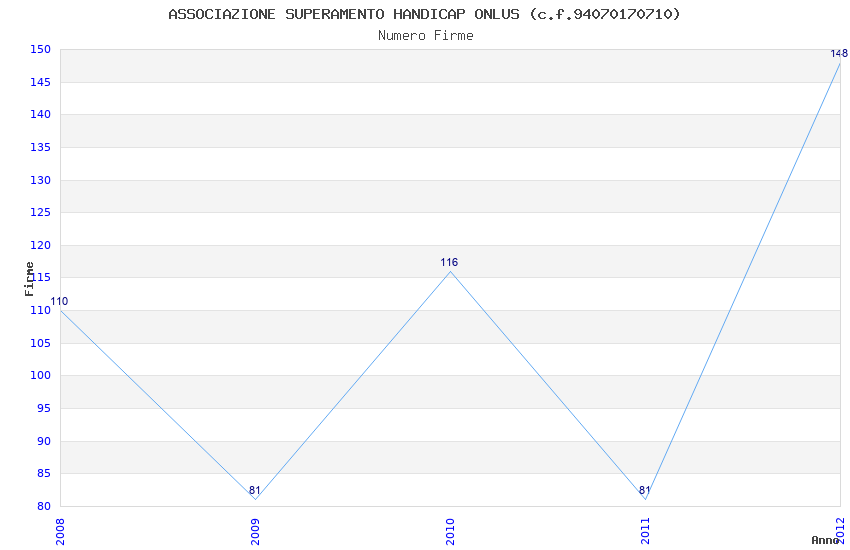Select the 81 data label at 2009
Screen dimensions: 850x550
255,490
